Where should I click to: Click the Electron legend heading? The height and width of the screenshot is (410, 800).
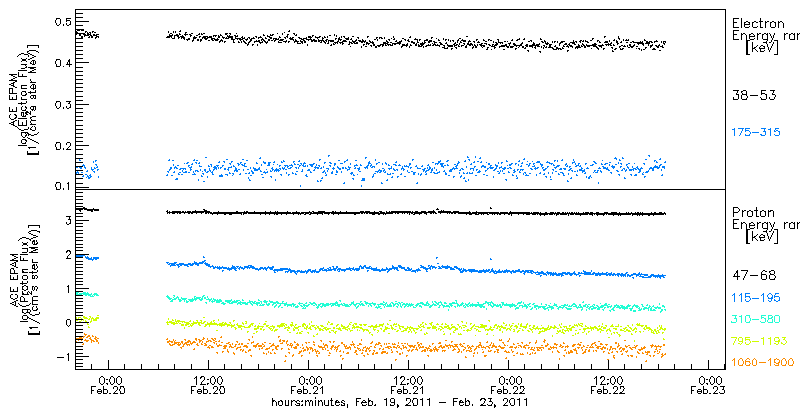[758, 23]
